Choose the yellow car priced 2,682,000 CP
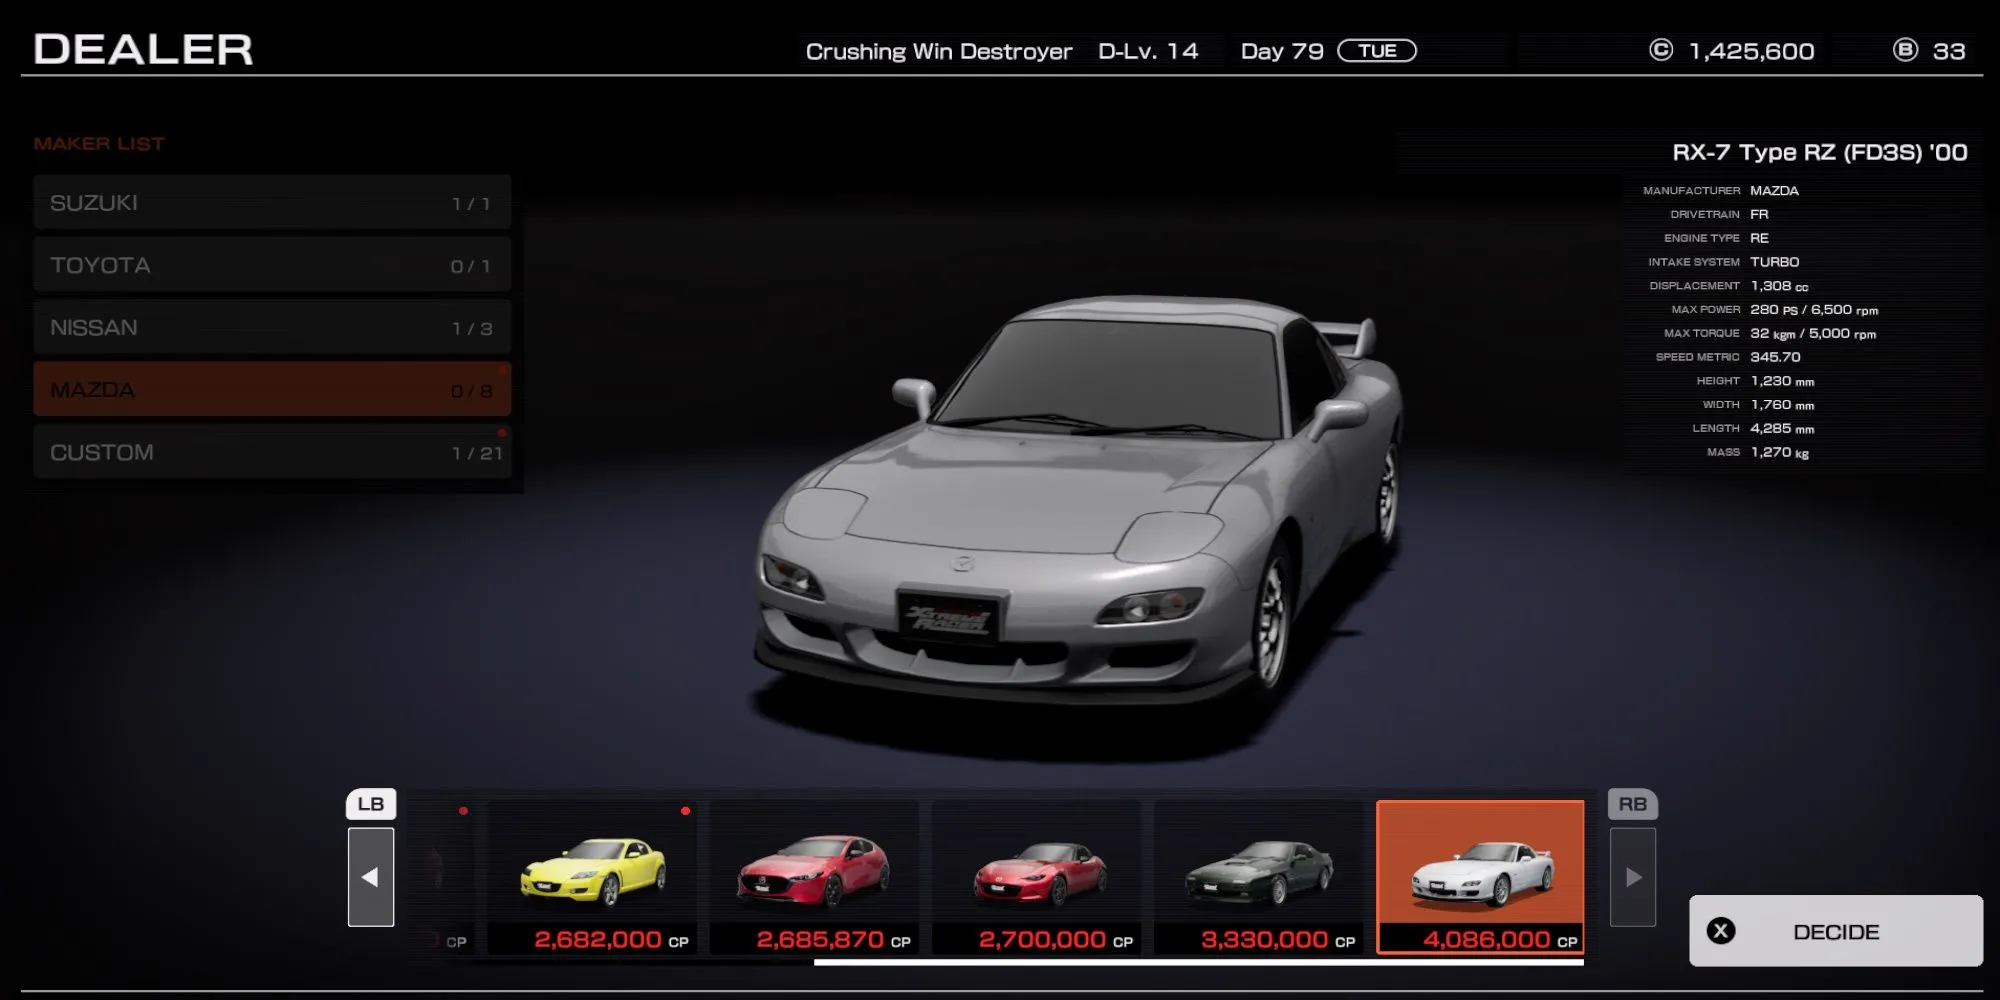Viewport: 2000px width, 1000px height. (x=593, y=877)
